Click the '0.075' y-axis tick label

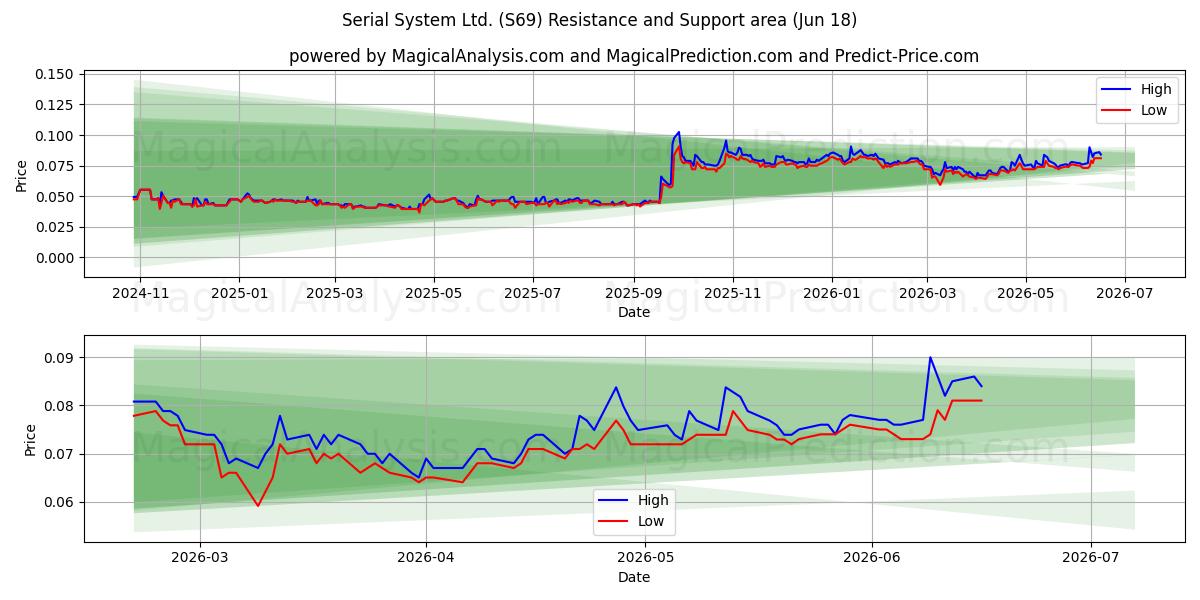click(x=55, y=166)
